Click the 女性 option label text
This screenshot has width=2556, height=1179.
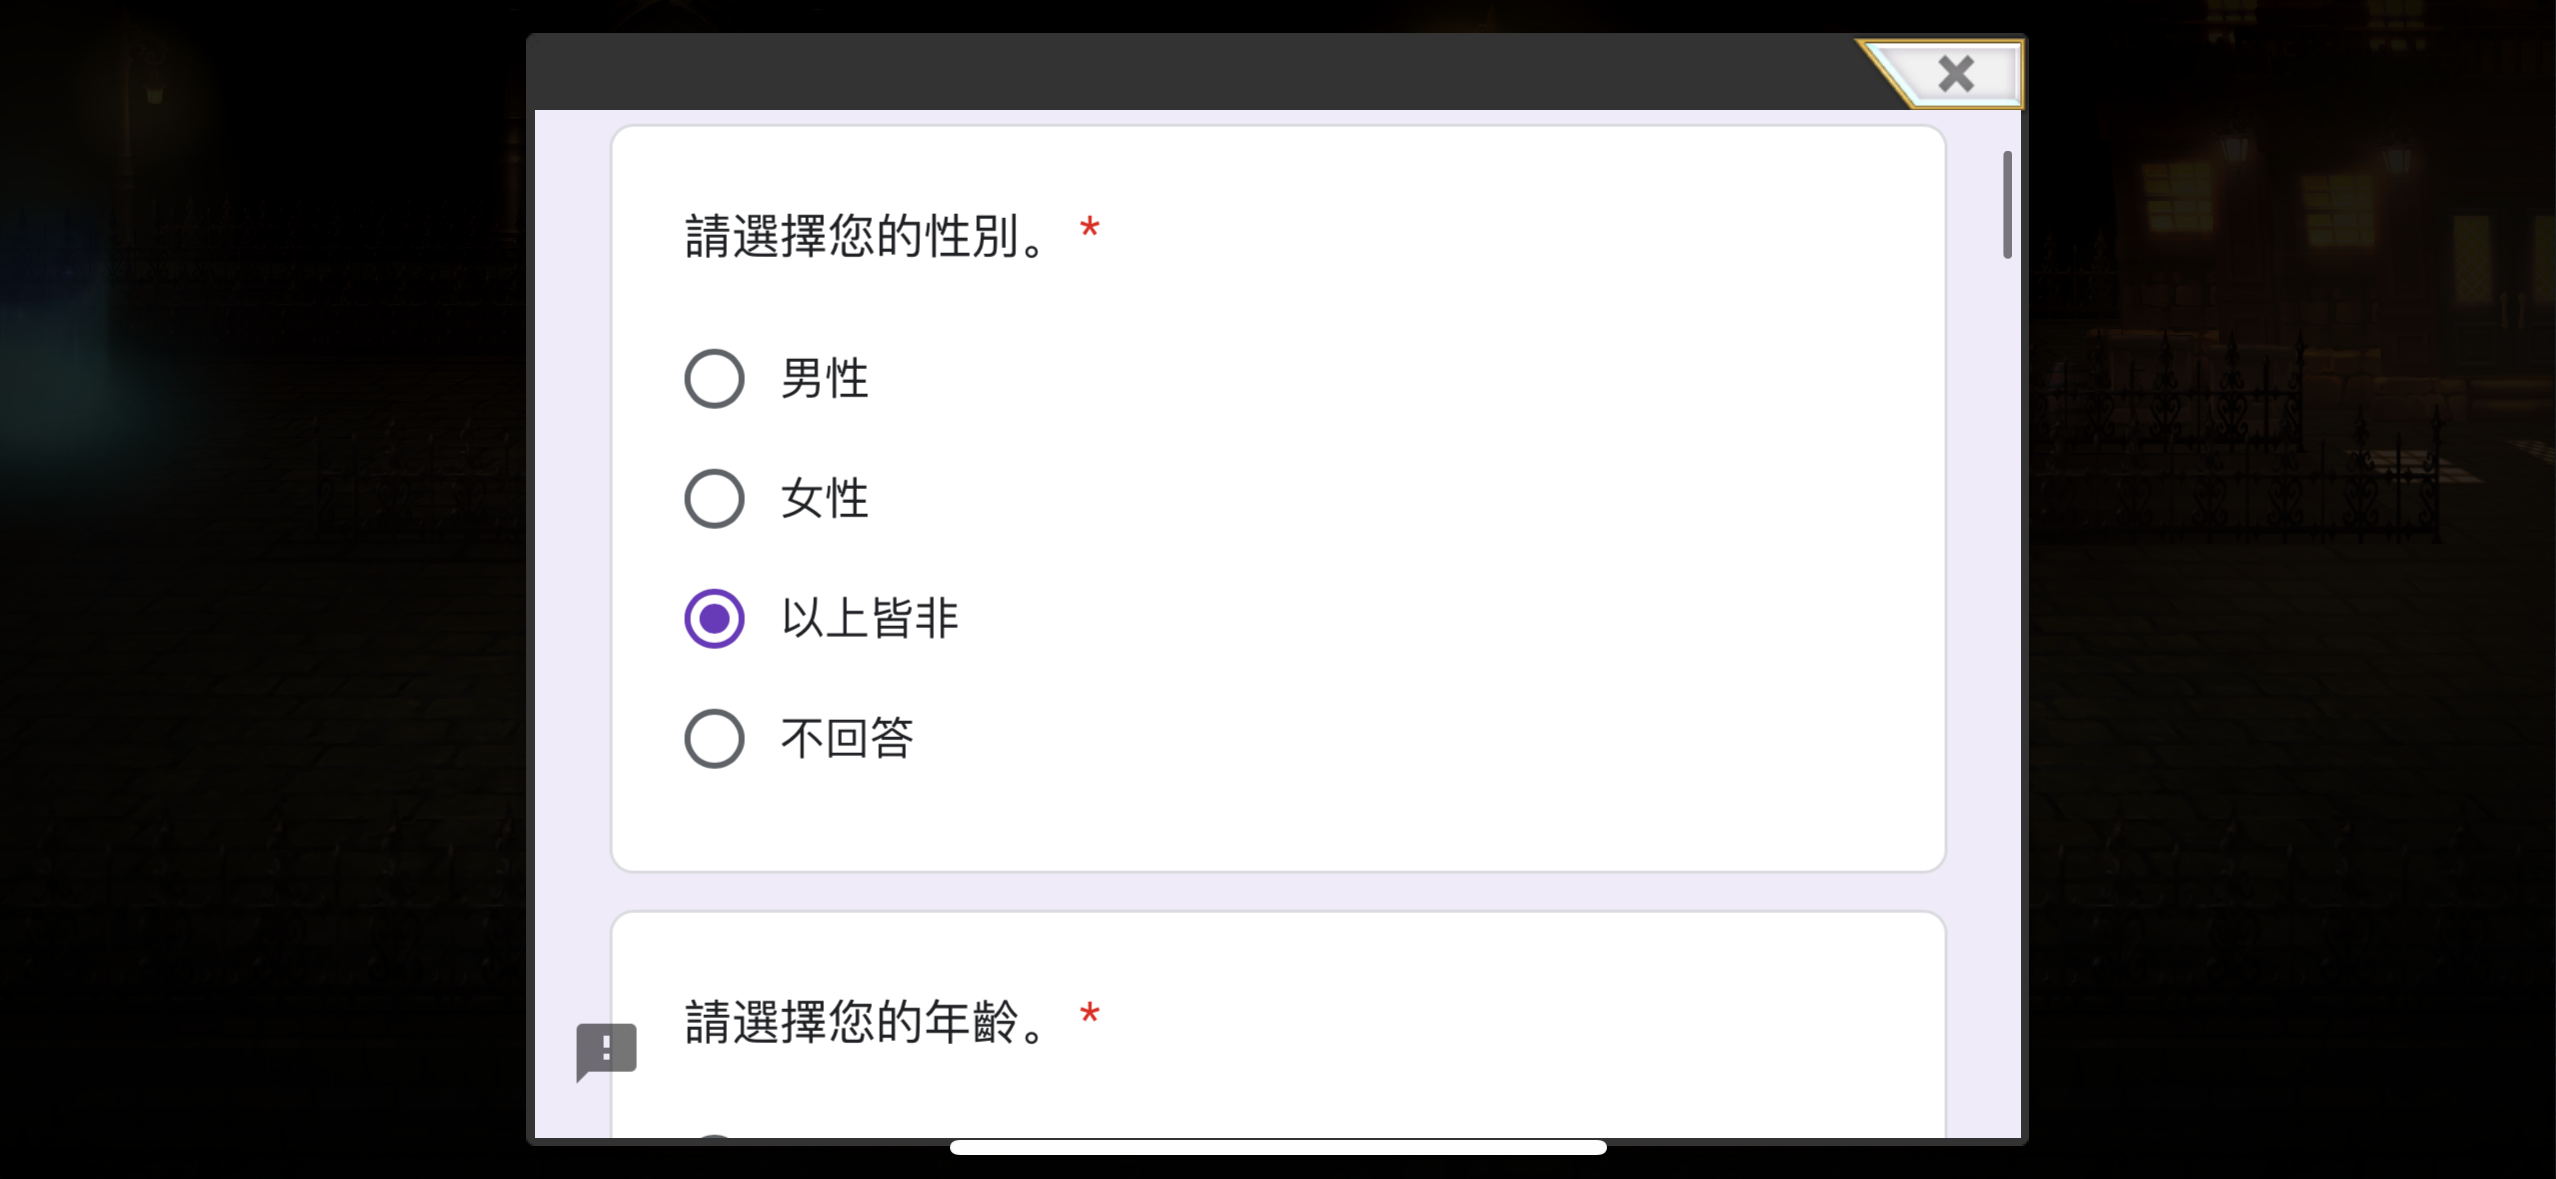(x=824, y=498)
